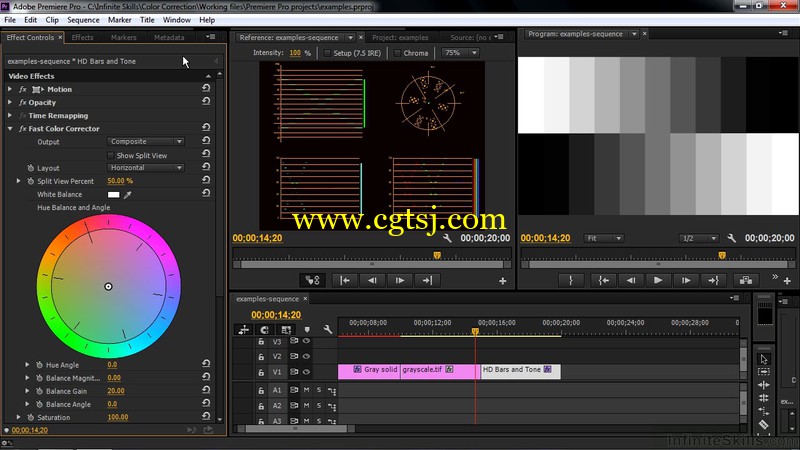Expand Split View Percent property
Image resolution: width=800 pixels, height=450 pixels.
coord(18,181)
